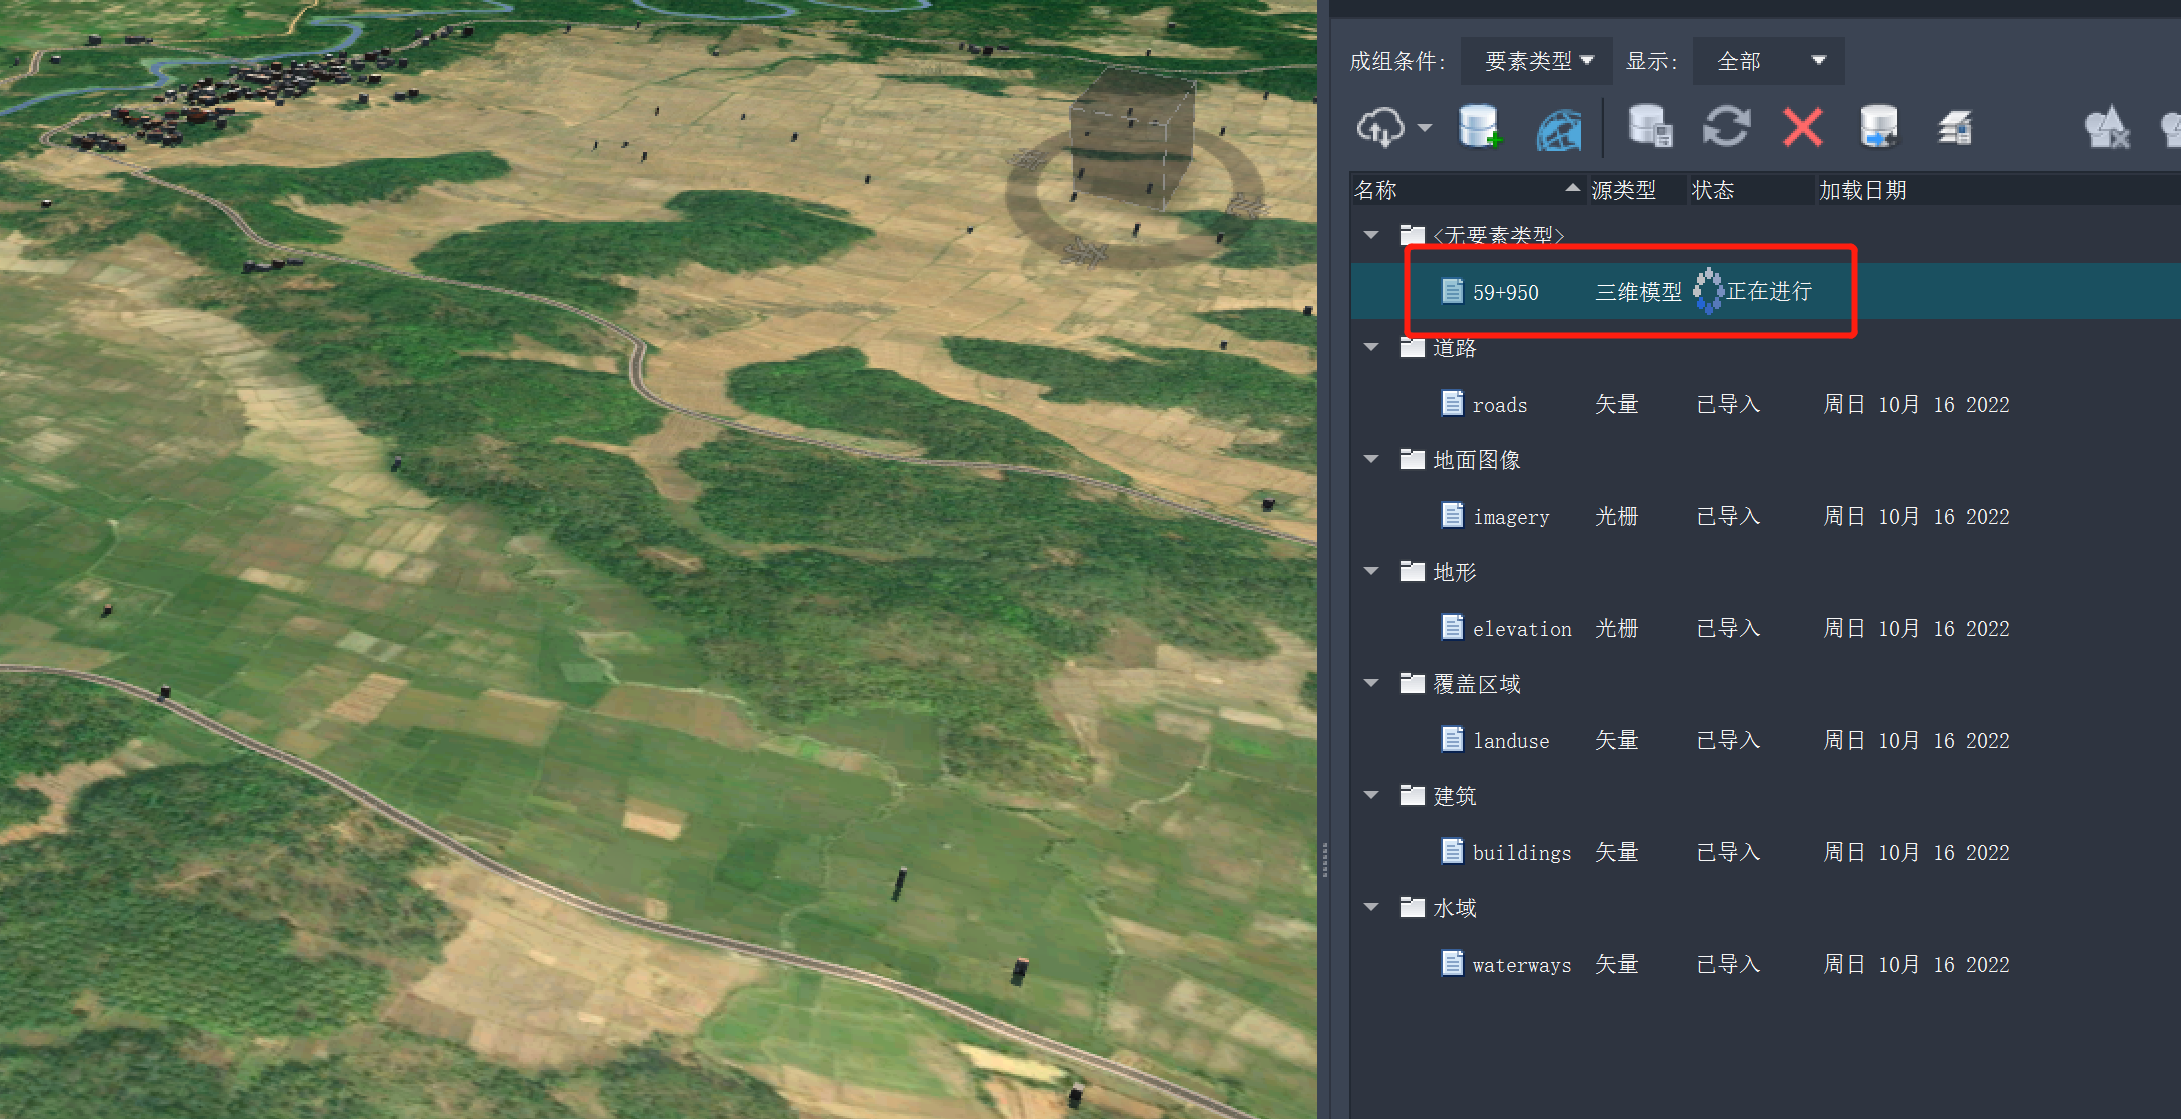The image size is (2181, 1119).
Task: Open the arrow next to the cloud download icon
Action: 1424,127
